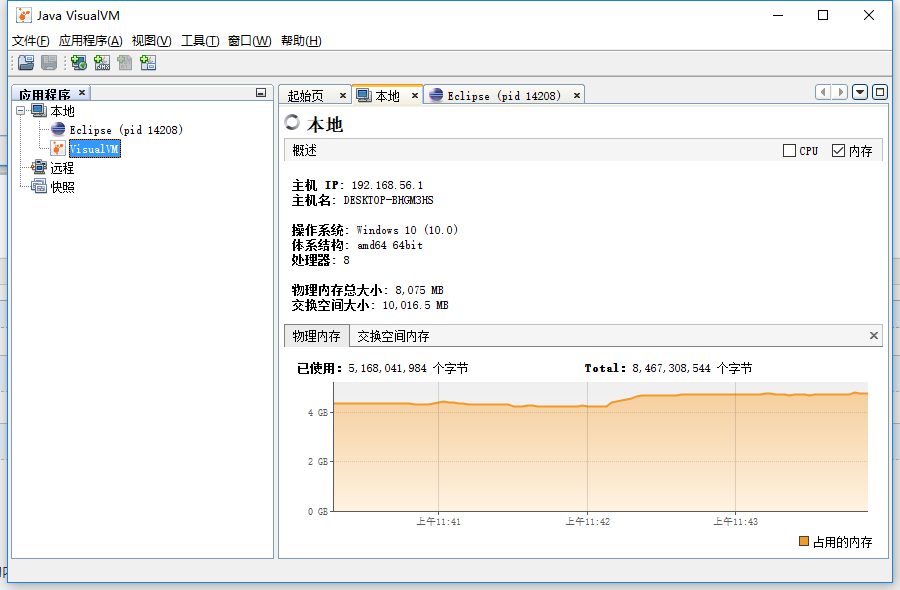Click the VisualVM icon in applications tree

tap(58, 148)
